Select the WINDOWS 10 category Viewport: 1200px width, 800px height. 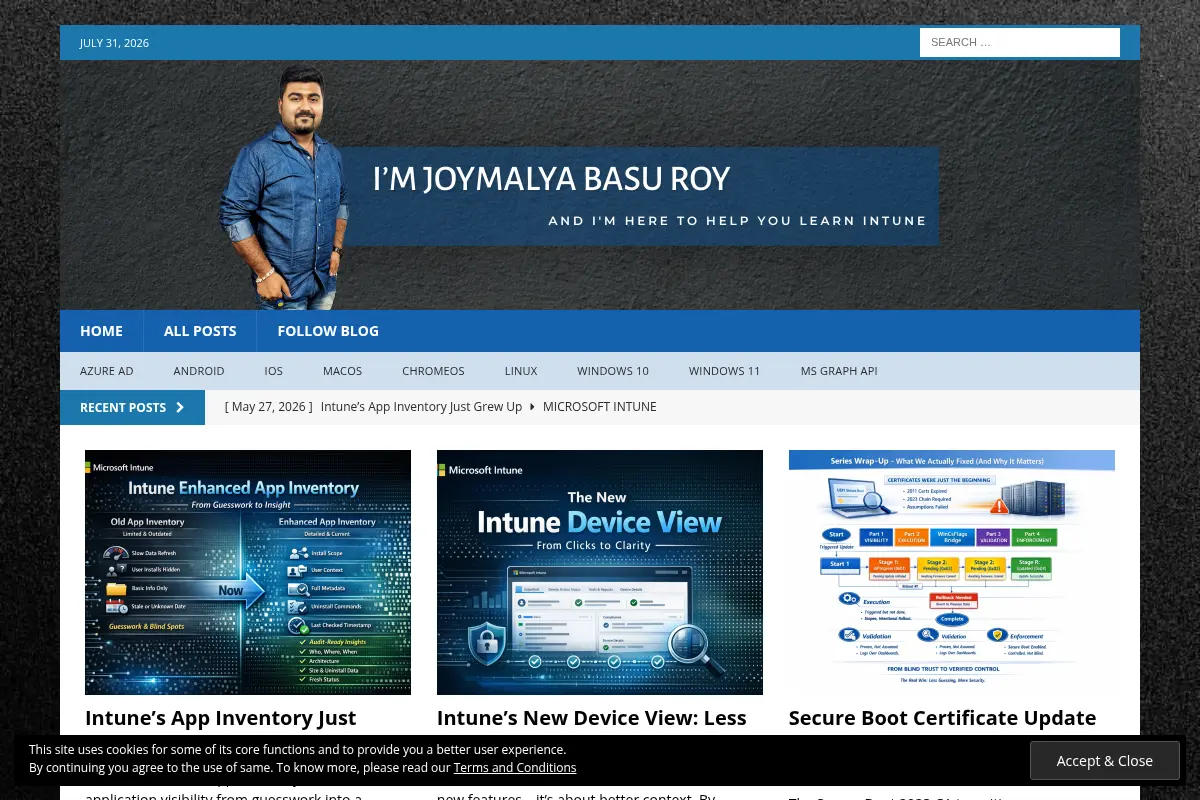tap(613, 371)
